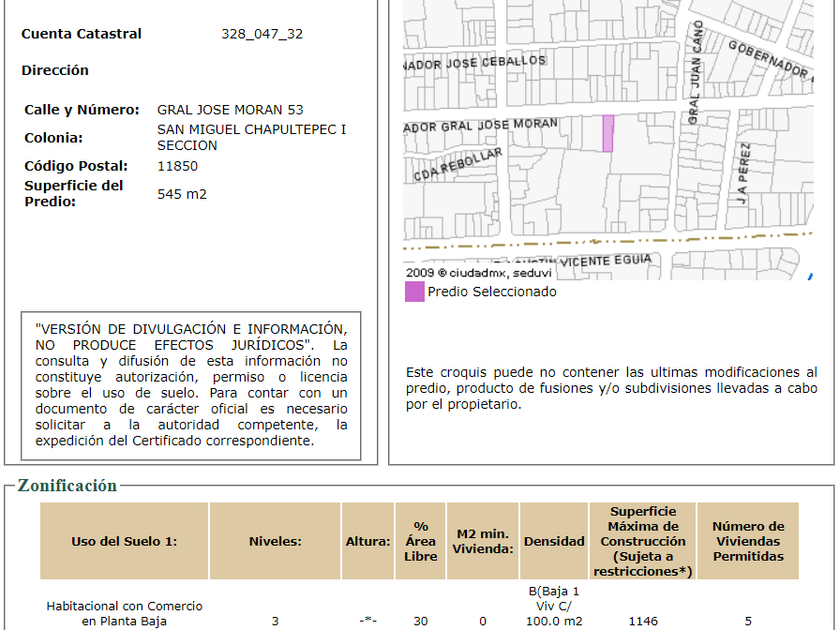Click the highlighted pink parcel on the map
This screenshot has width=840, height=630.
coord(607,134)
